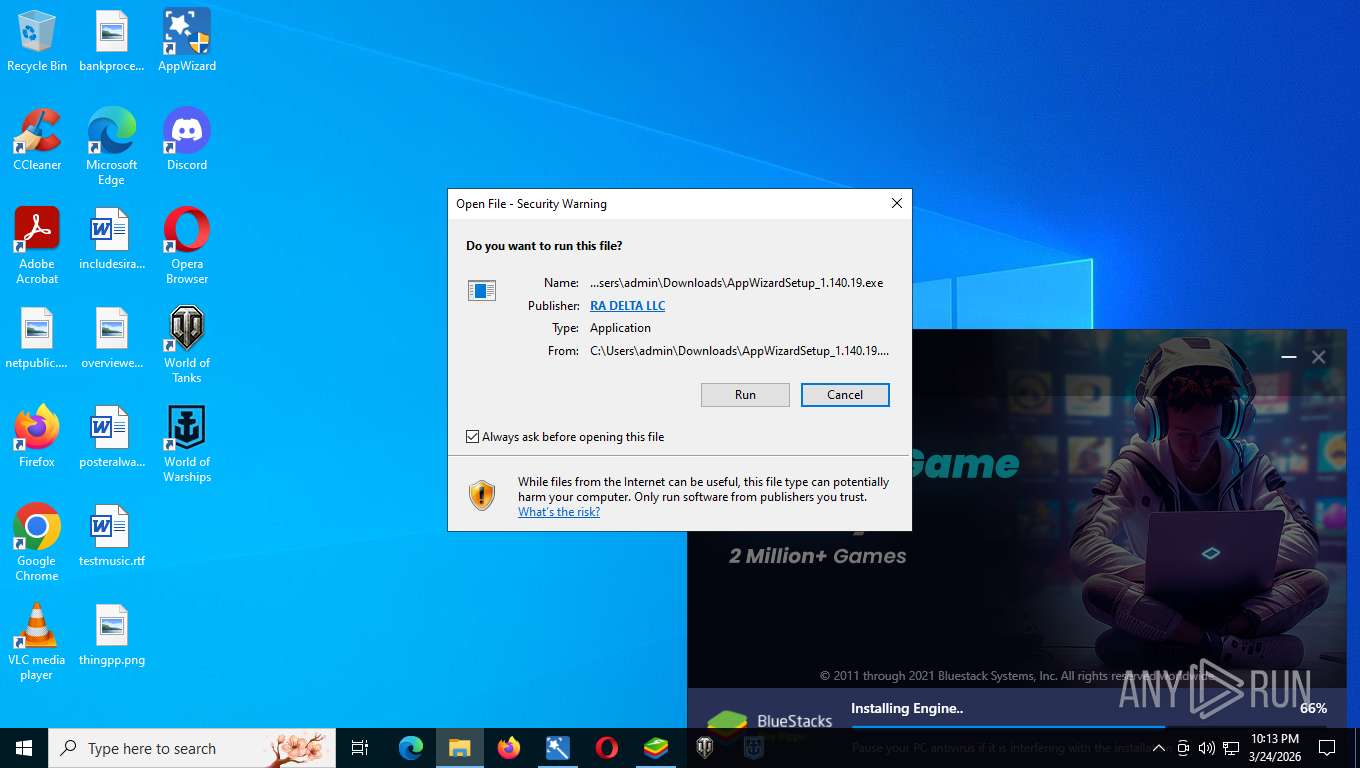The image size is (1360, 768).
Task: Launch World of Warships desktop shortcut
Action: click(x=187, y=444)
